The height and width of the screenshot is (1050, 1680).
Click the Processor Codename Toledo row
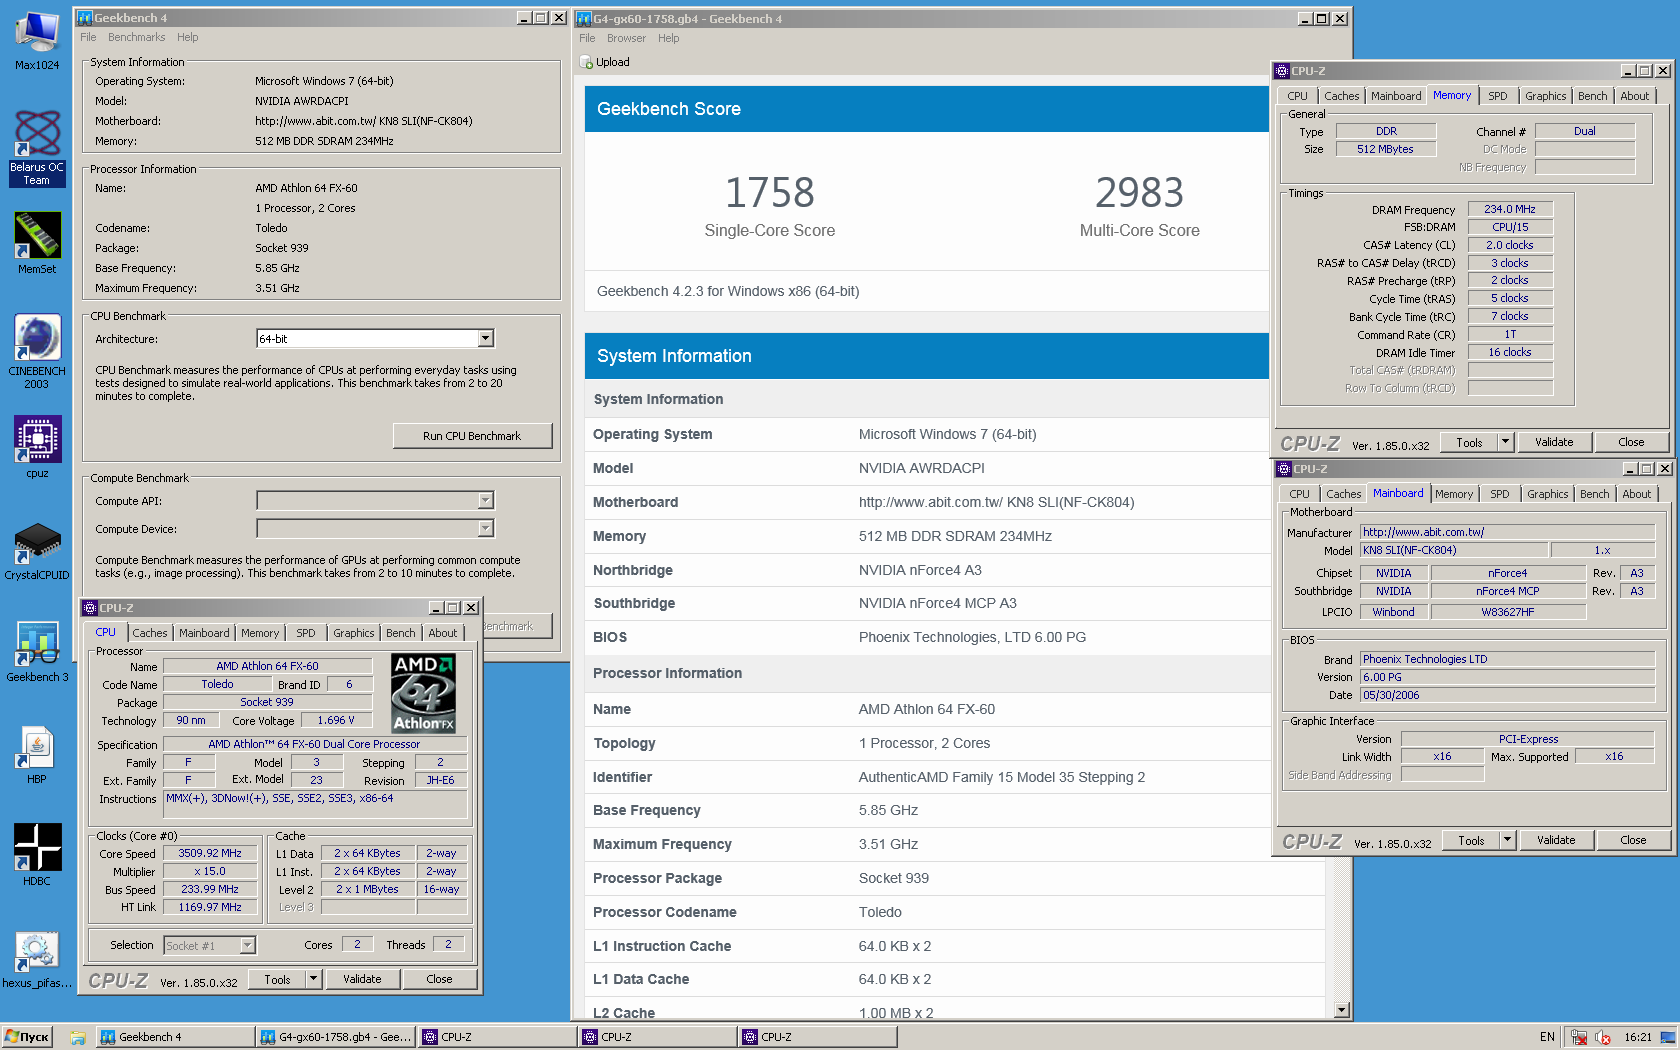(955, 912)
